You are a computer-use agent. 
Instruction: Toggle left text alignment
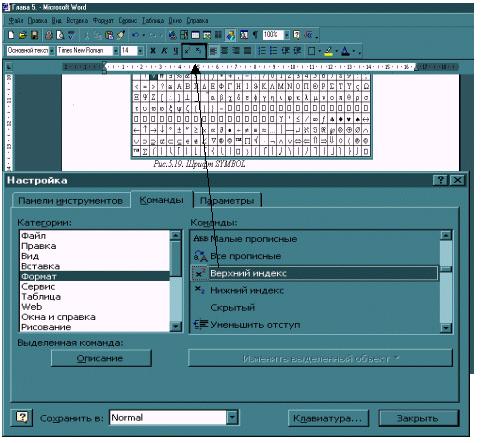click(214, 51)
